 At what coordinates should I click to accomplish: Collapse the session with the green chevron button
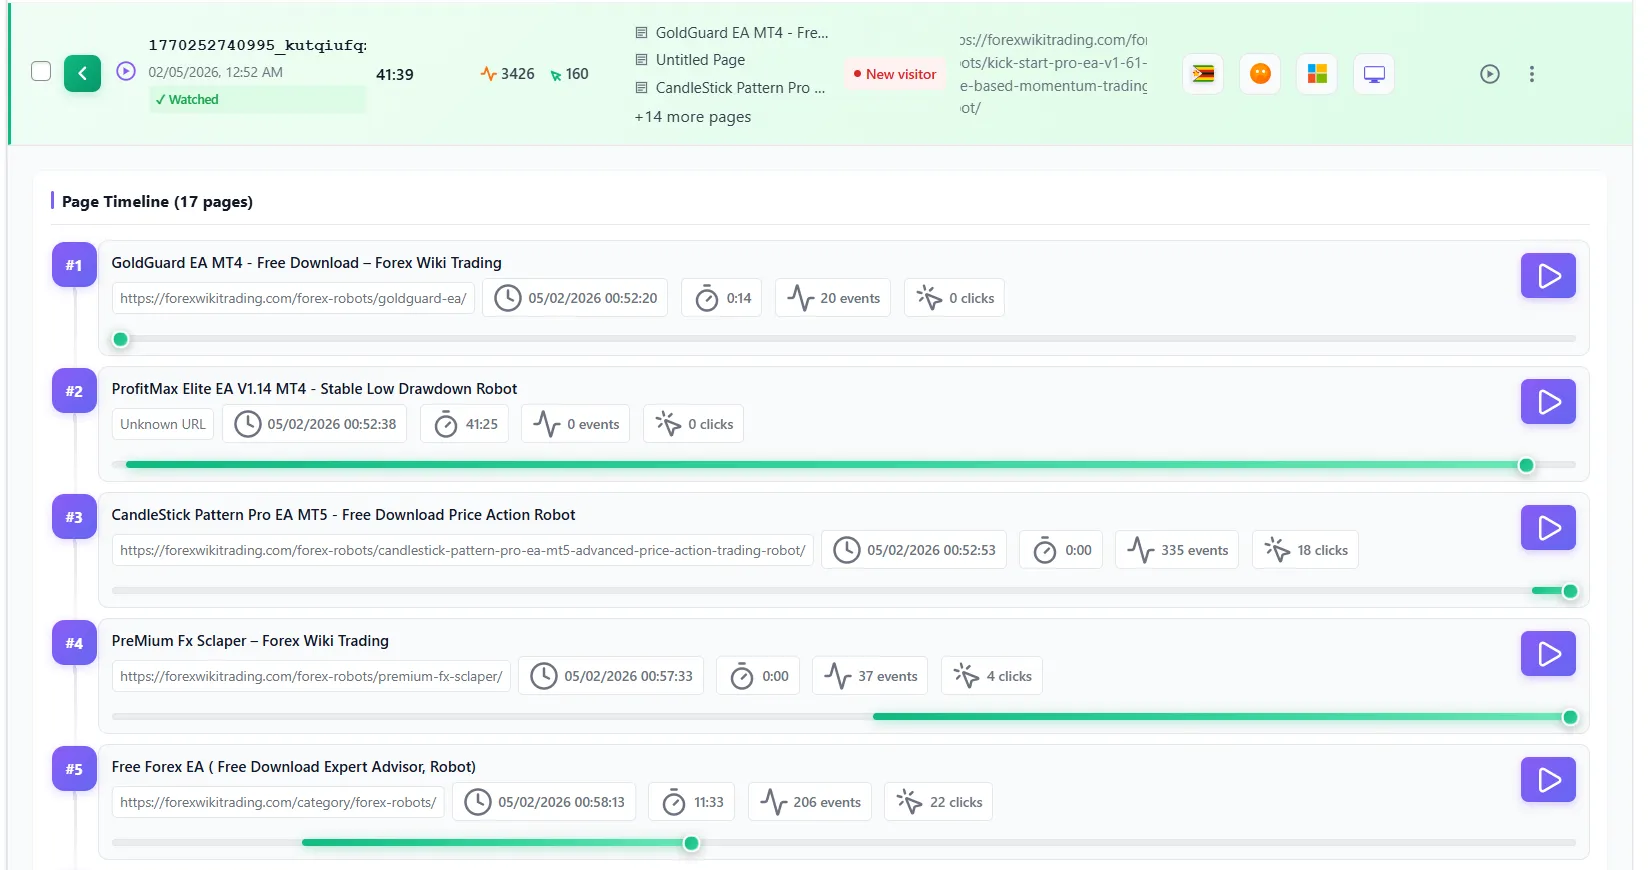(x=83, y=73)
